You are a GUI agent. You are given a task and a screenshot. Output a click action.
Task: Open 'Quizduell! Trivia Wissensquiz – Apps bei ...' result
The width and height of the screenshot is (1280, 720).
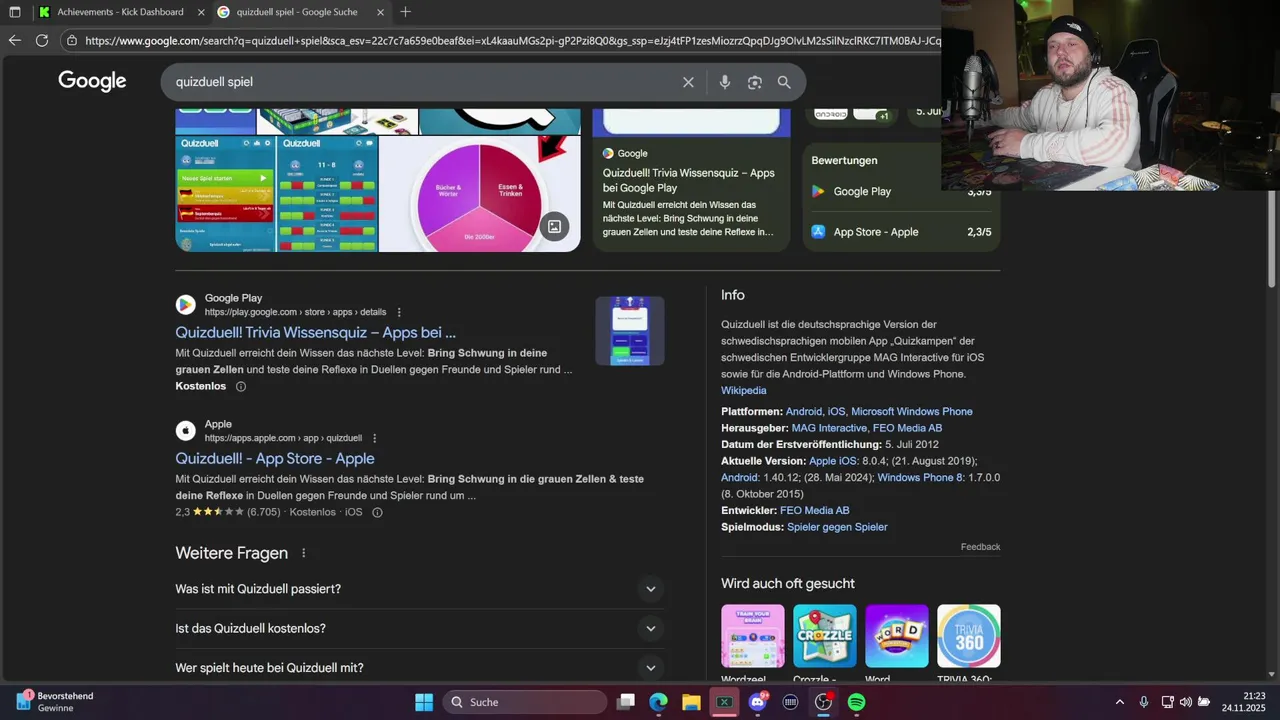[x=315, y=332]
